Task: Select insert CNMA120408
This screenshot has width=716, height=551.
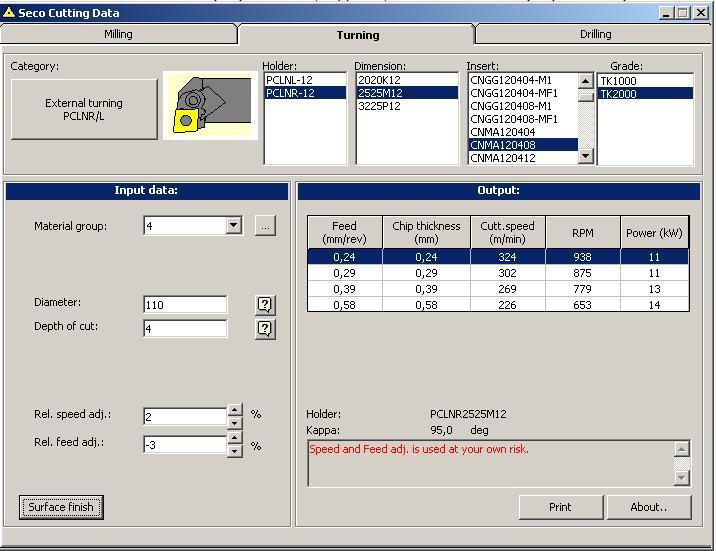Action: click(523, 145)
